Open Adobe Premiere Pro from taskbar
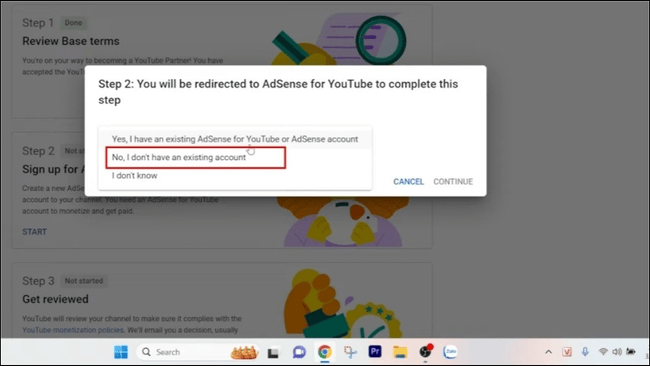650x366 pixels. click(x=375, y=352)
